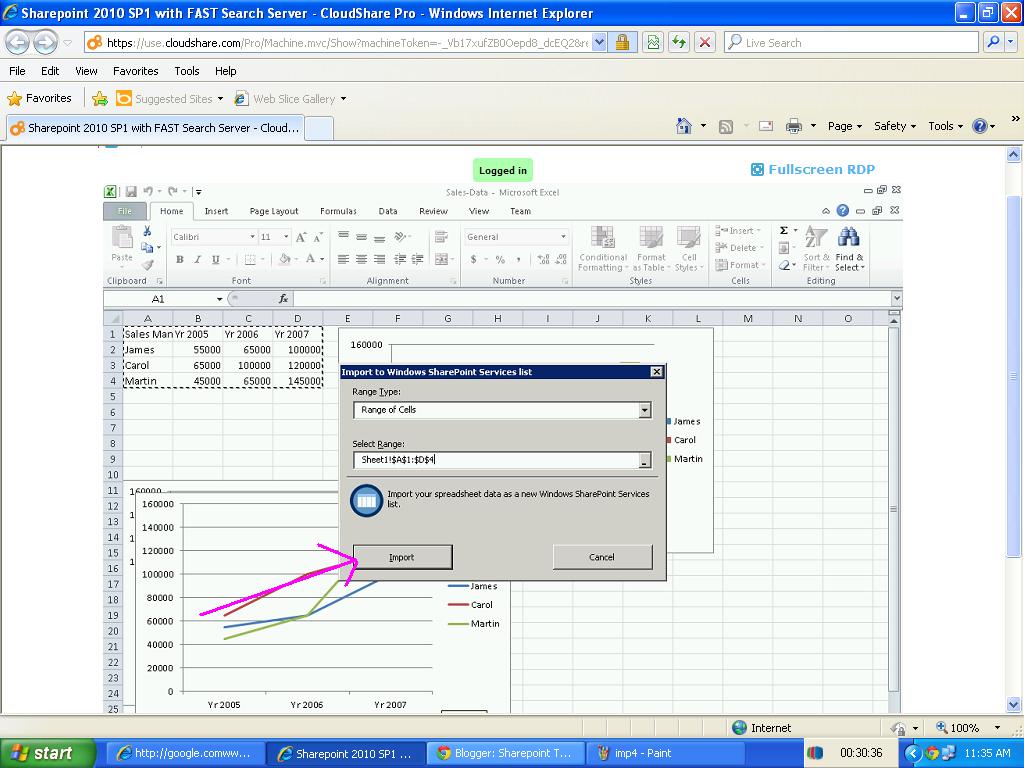
Task: Open the Font Color swatch menu
Action: 311,259
